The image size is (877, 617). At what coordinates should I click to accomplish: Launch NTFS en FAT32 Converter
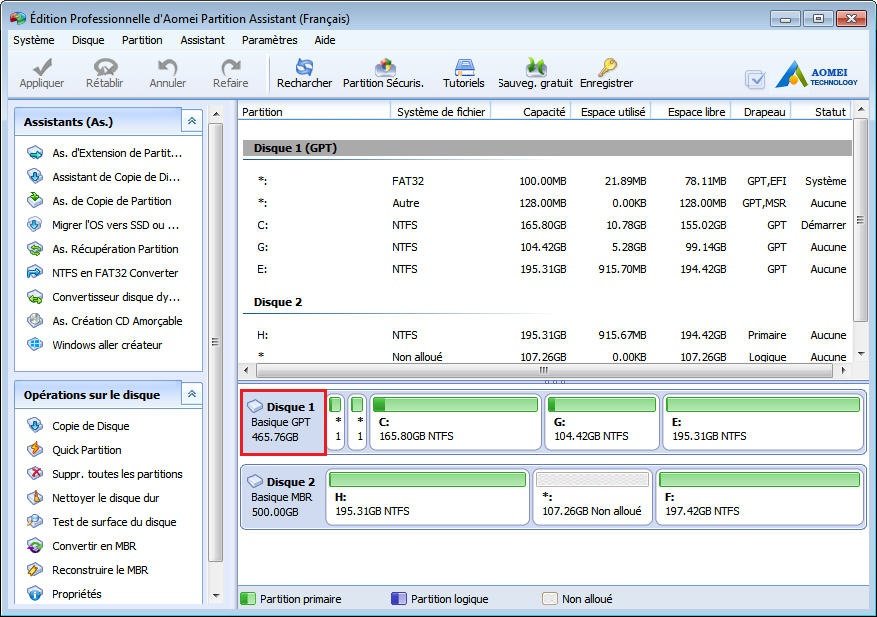pos(102,273)
